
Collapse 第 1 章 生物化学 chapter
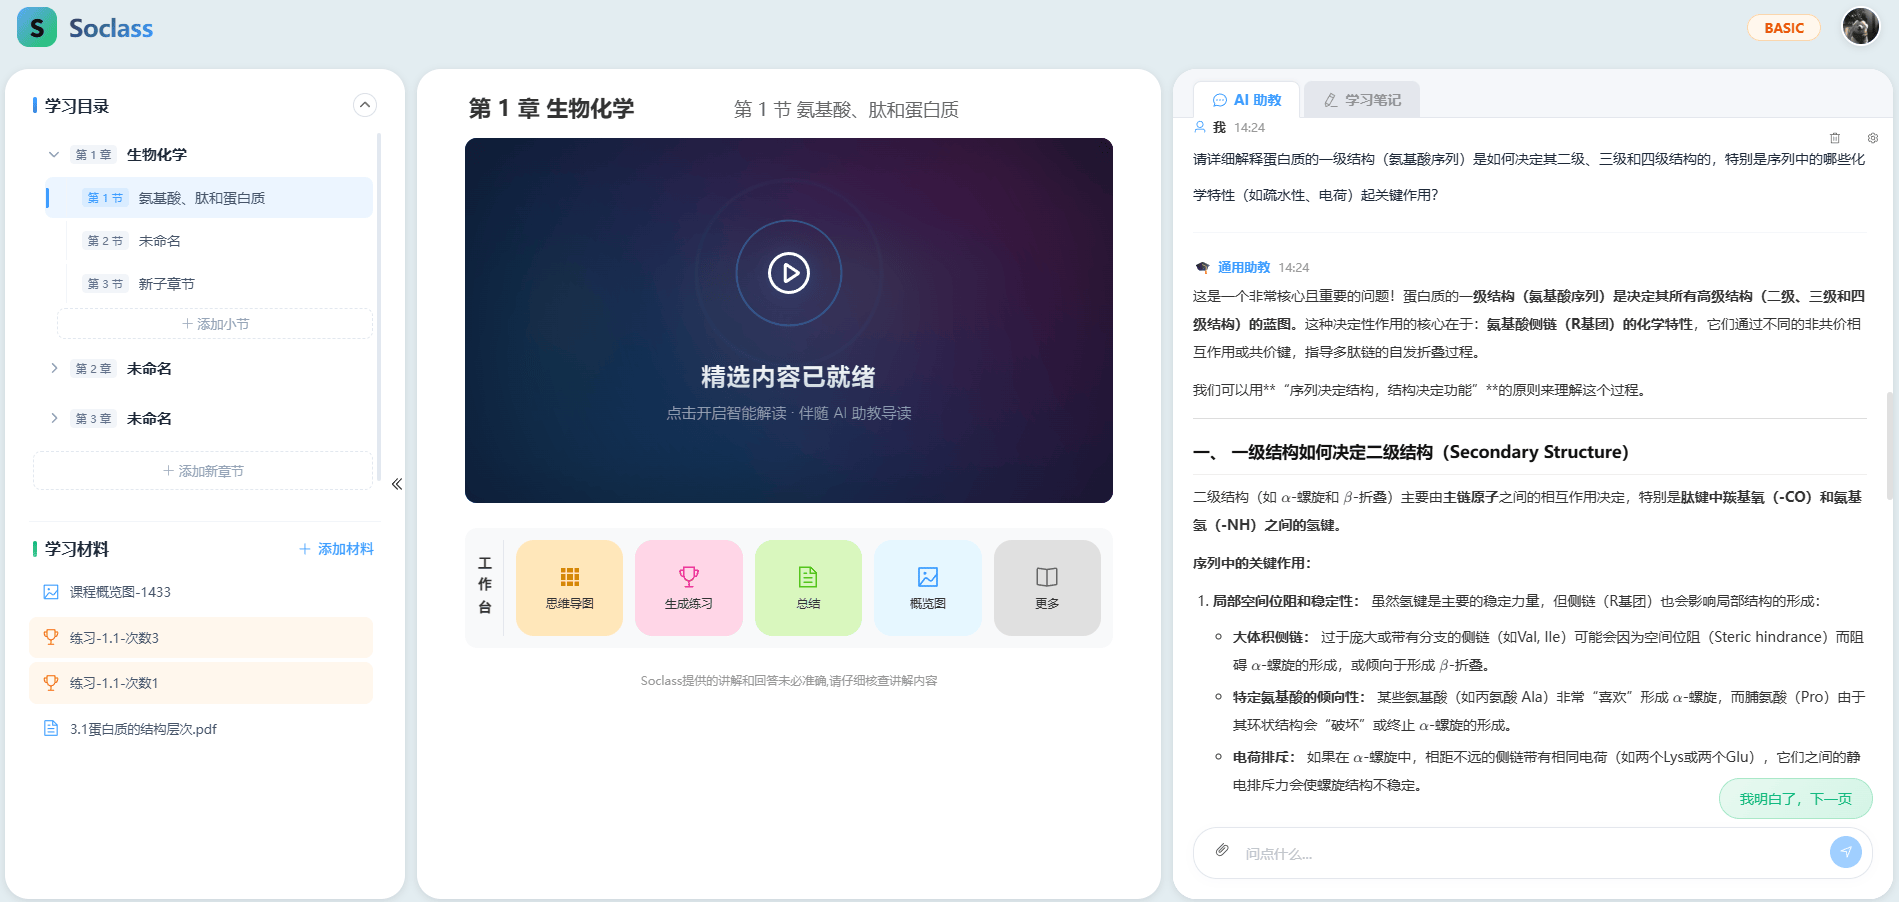[x=55, y=154]
